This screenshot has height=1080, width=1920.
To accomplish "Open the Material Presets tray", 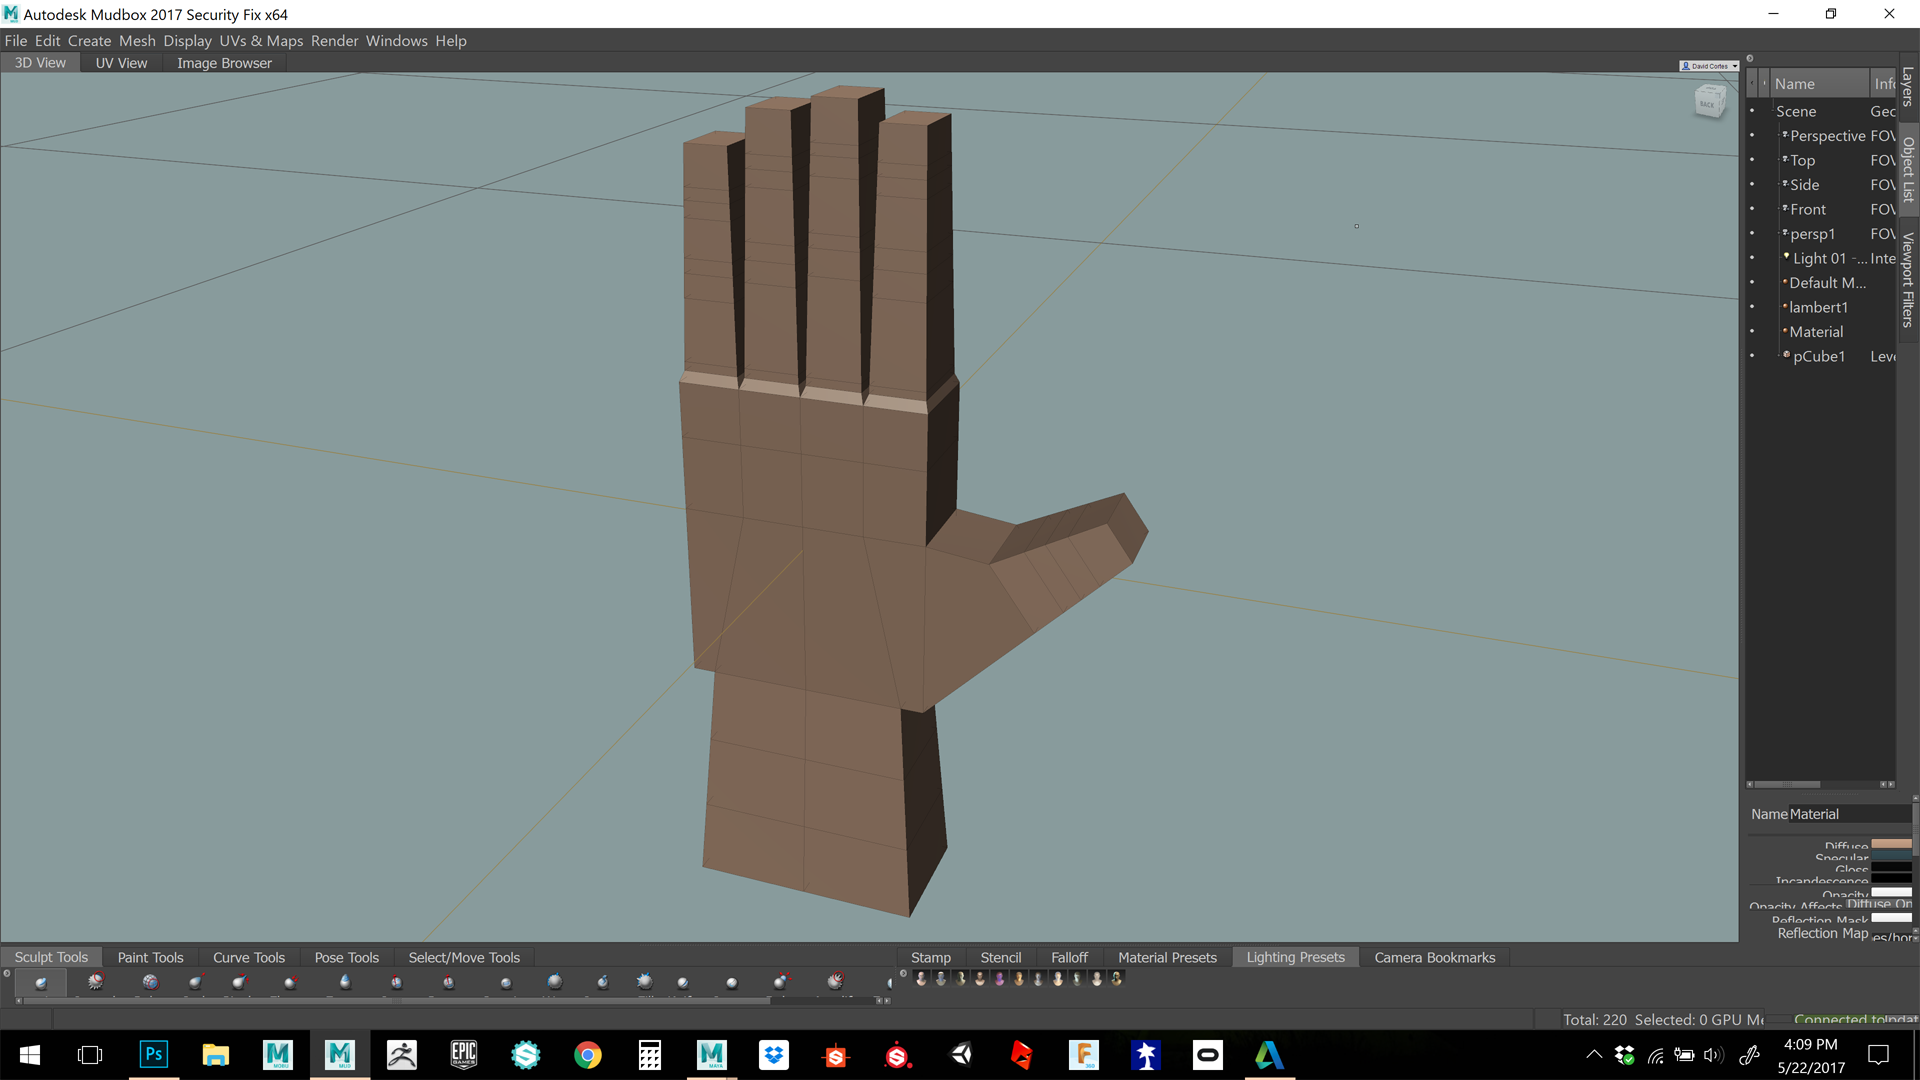I will click(x=1167, y=957).
